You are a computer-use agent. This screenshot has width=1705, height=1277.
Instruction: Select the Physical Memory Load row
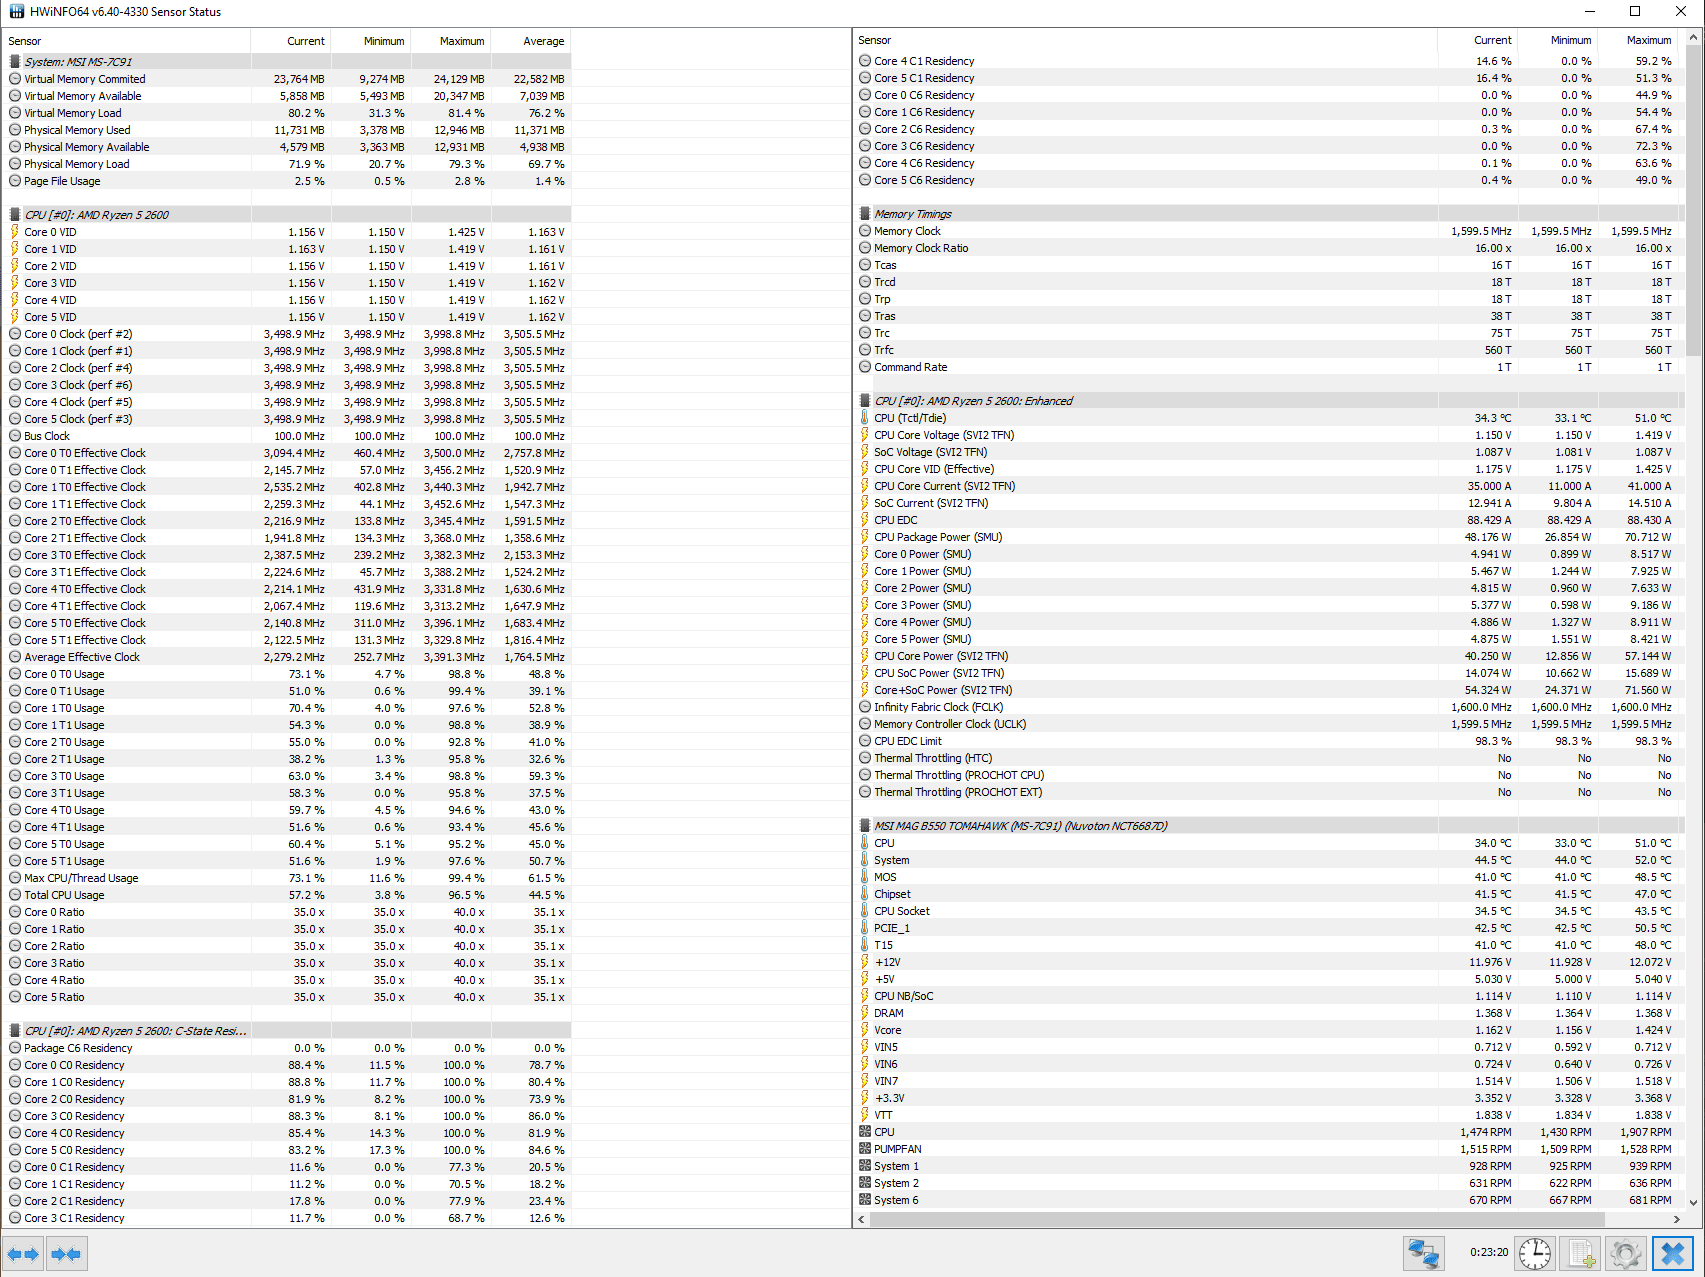point(287,164)
